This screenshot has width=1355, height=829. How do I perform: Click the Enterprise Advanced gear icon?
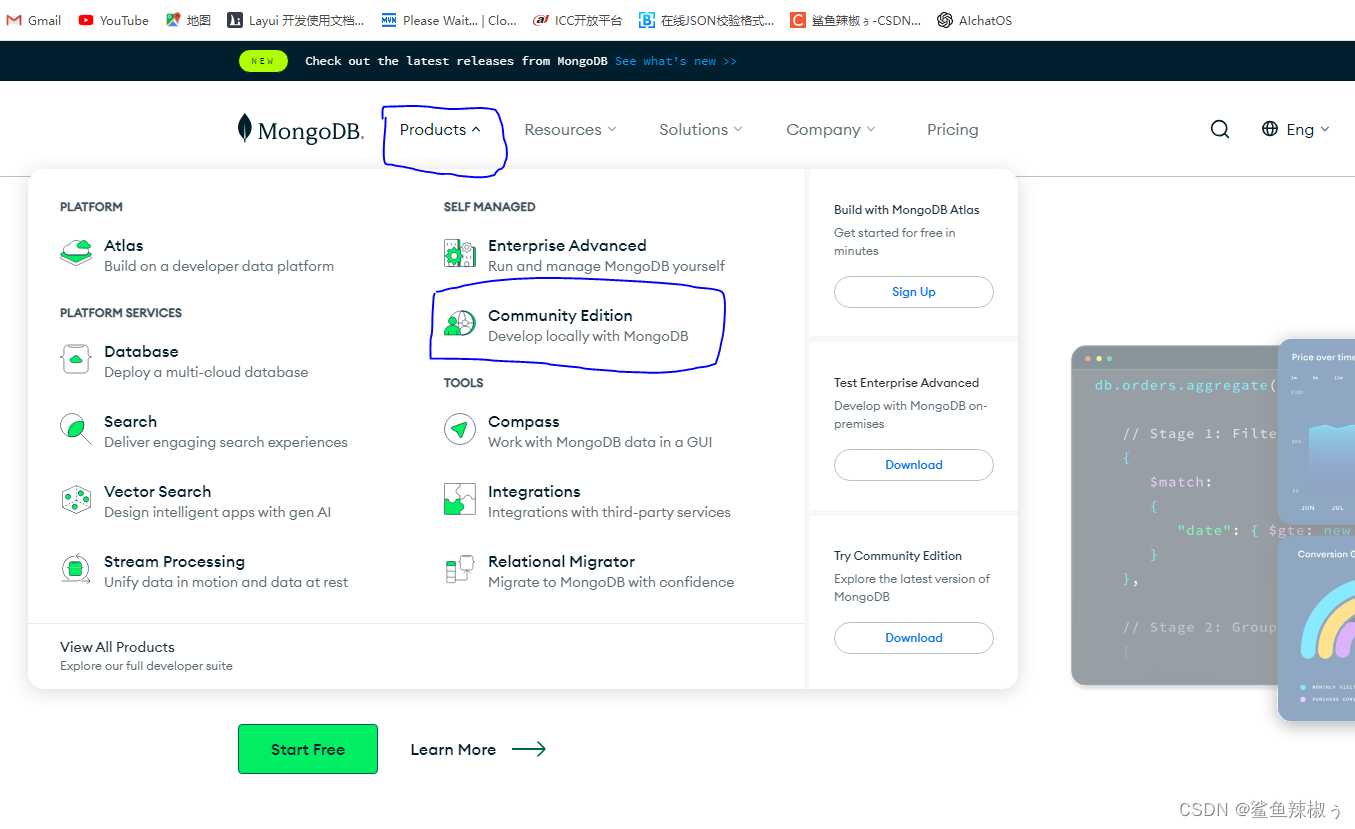click(x=459, y=253)
